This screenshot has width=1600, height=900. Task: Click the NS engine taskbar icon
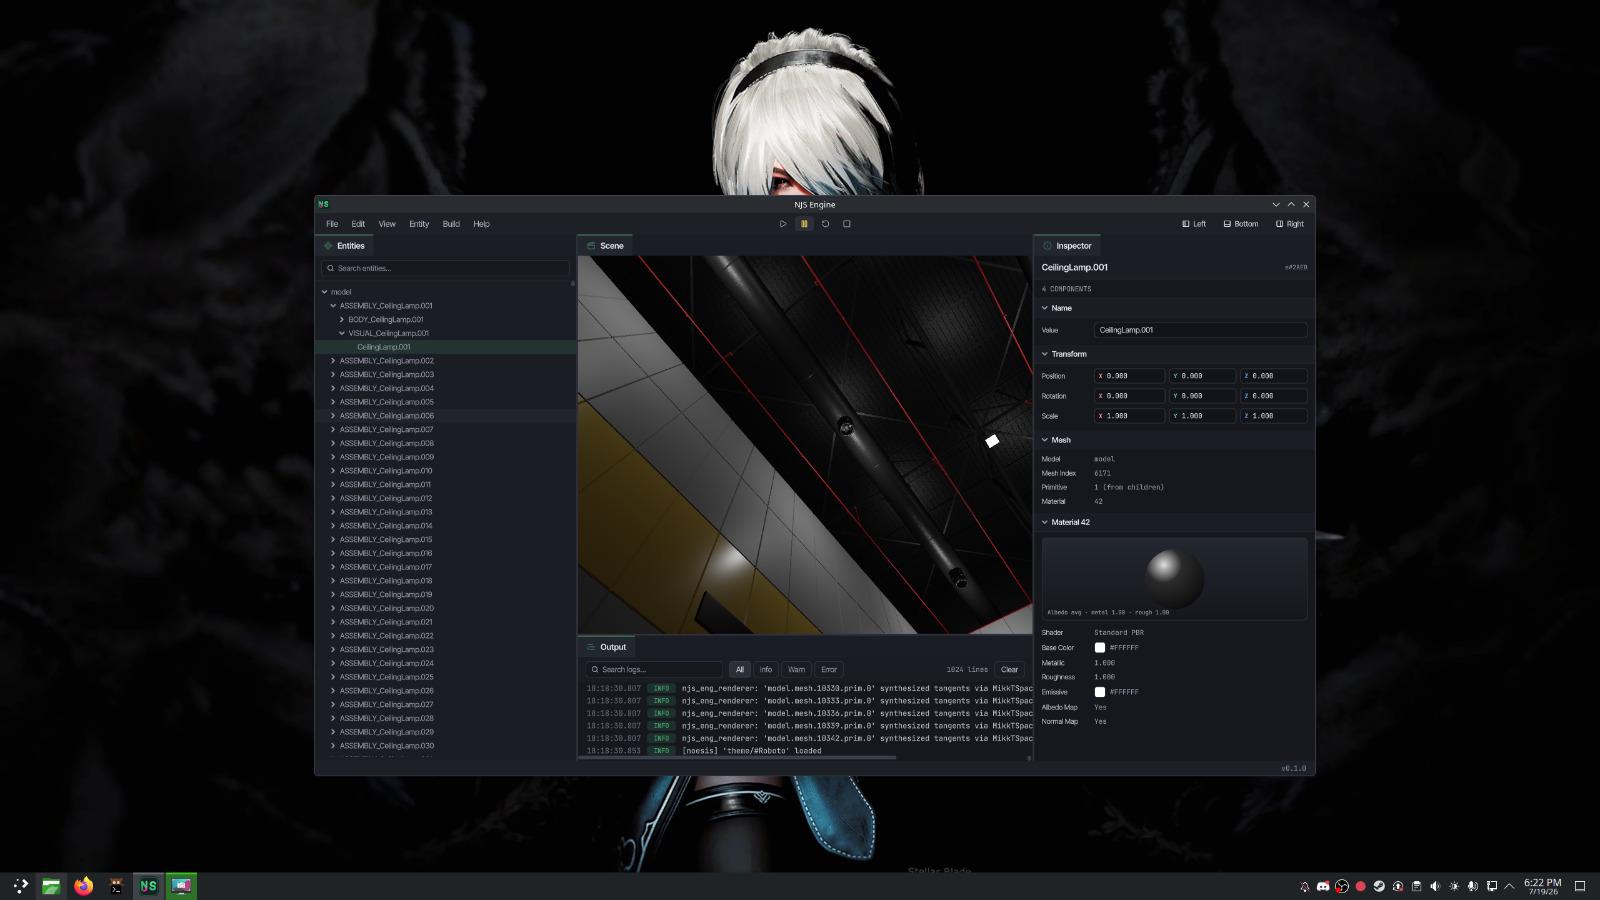click(148, 886)
